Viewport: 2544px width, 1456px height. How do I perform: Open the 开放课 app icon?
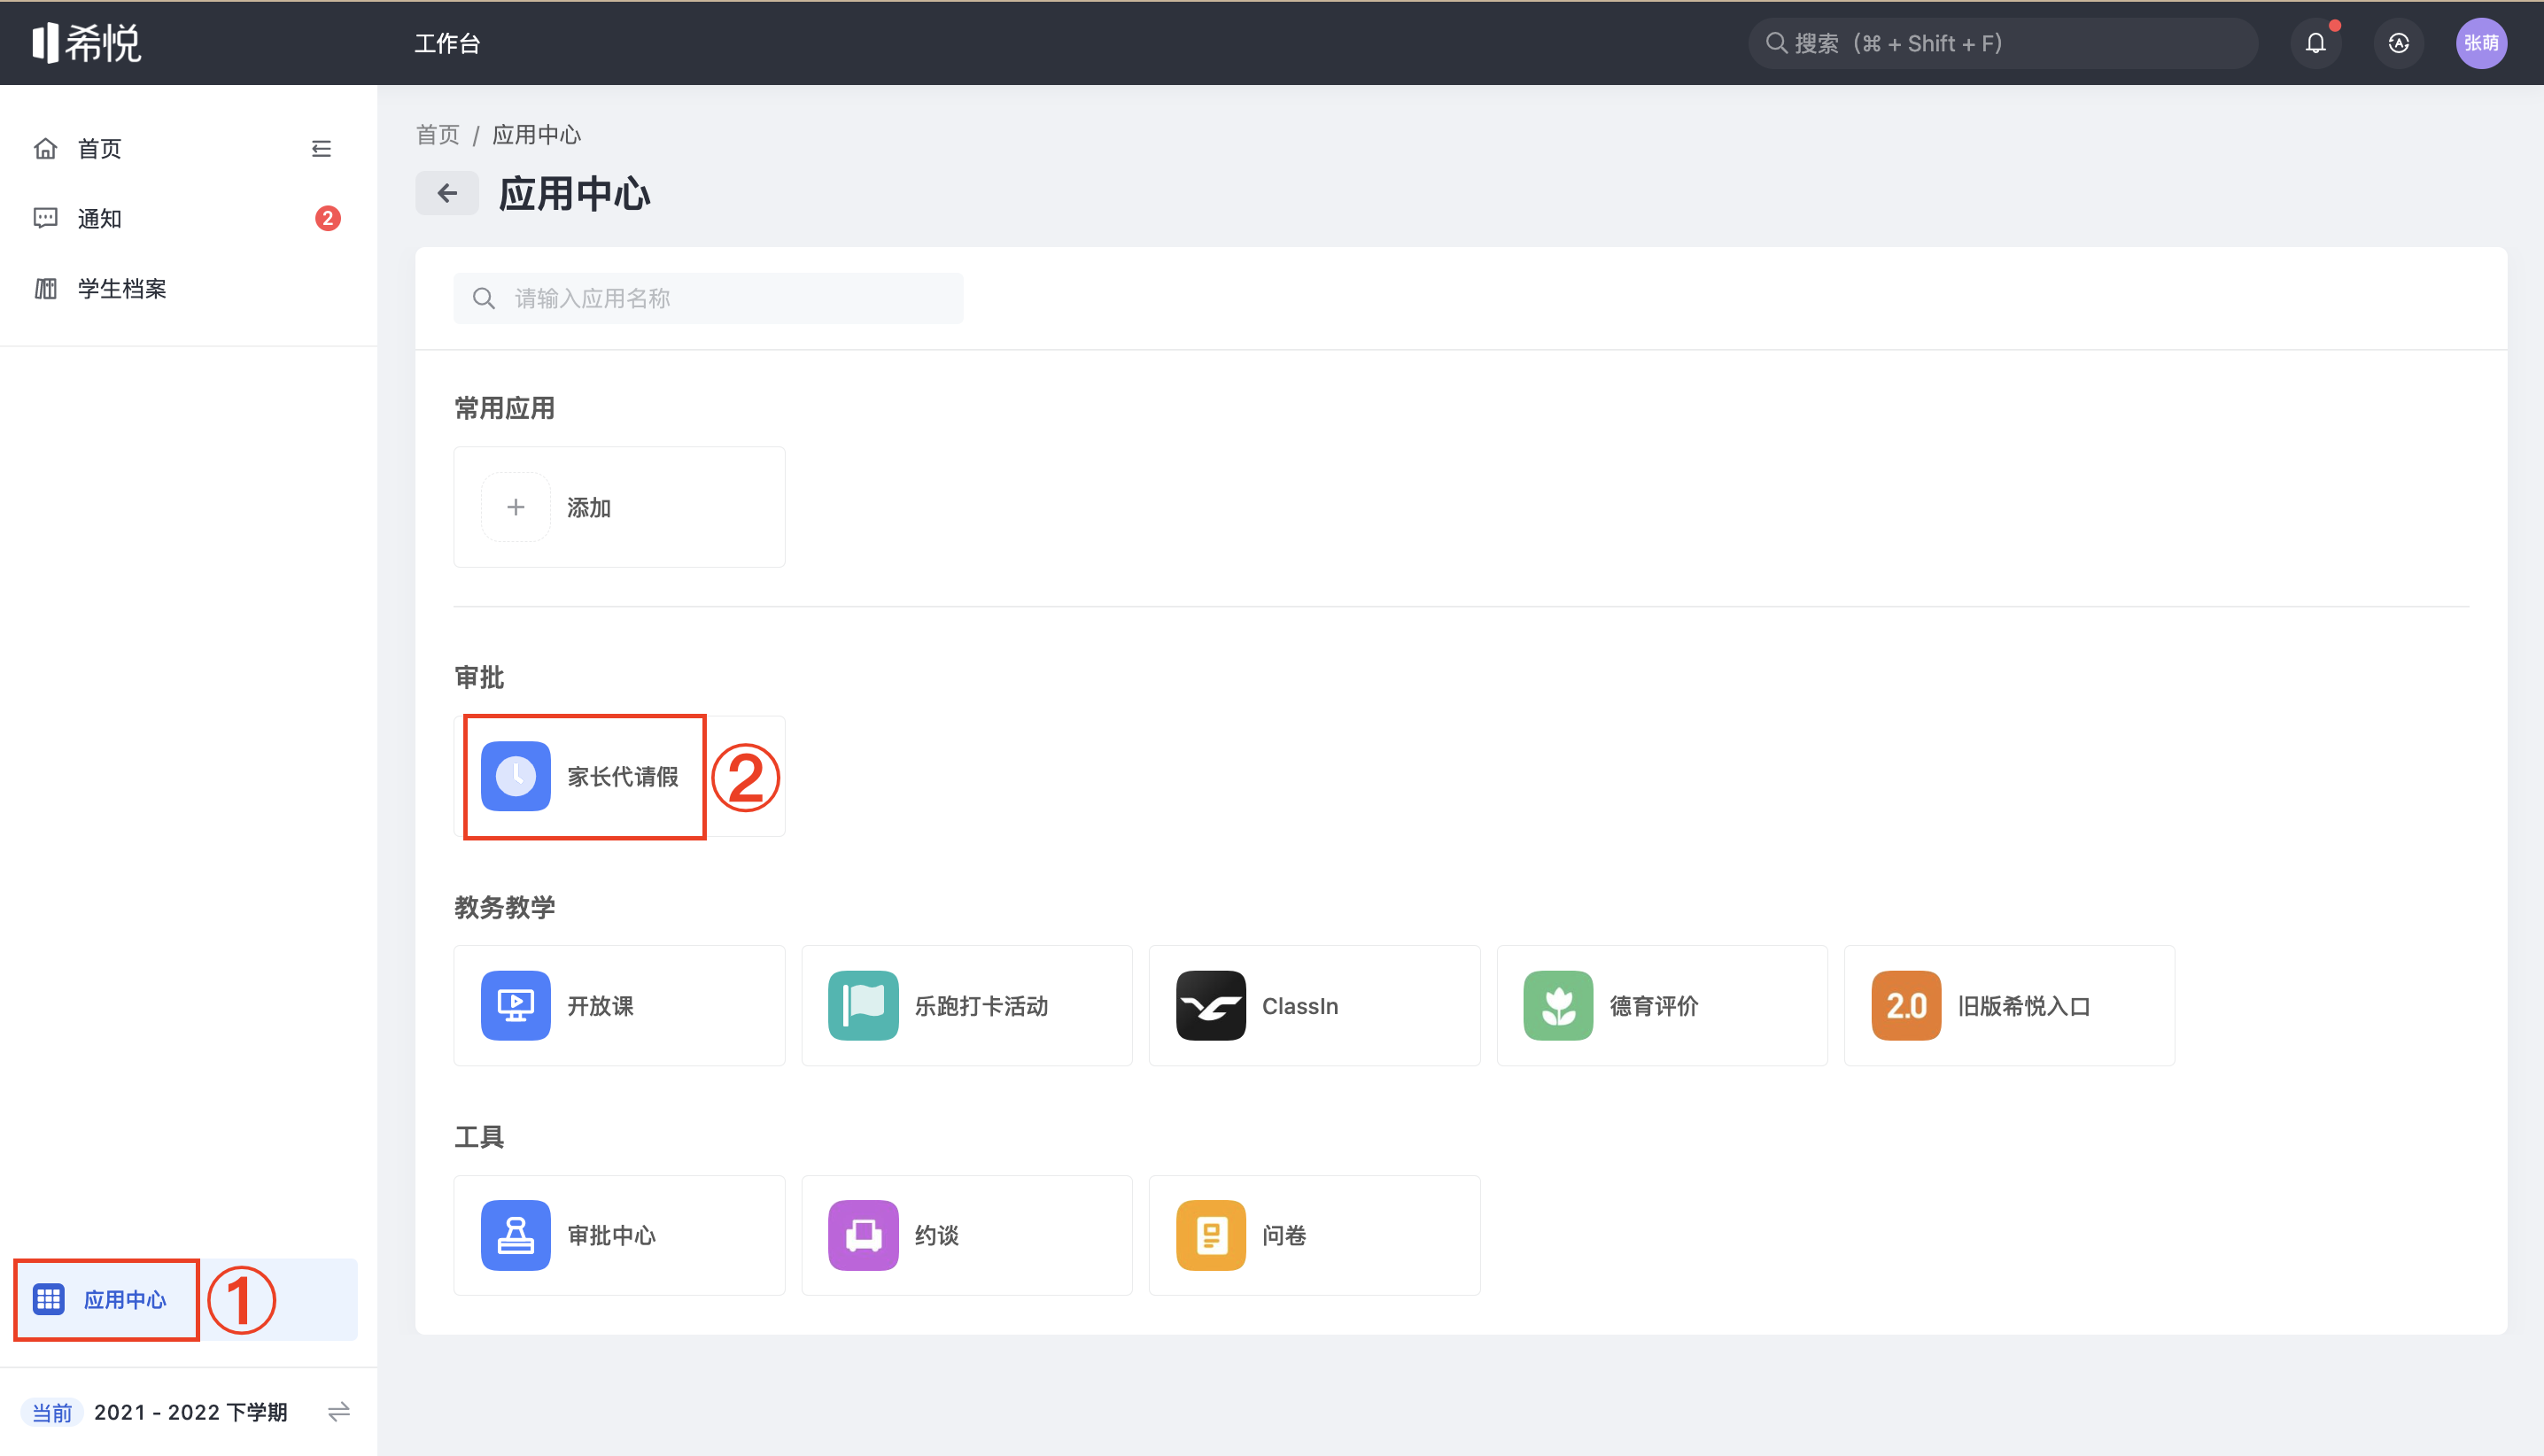coord(516,1006)
